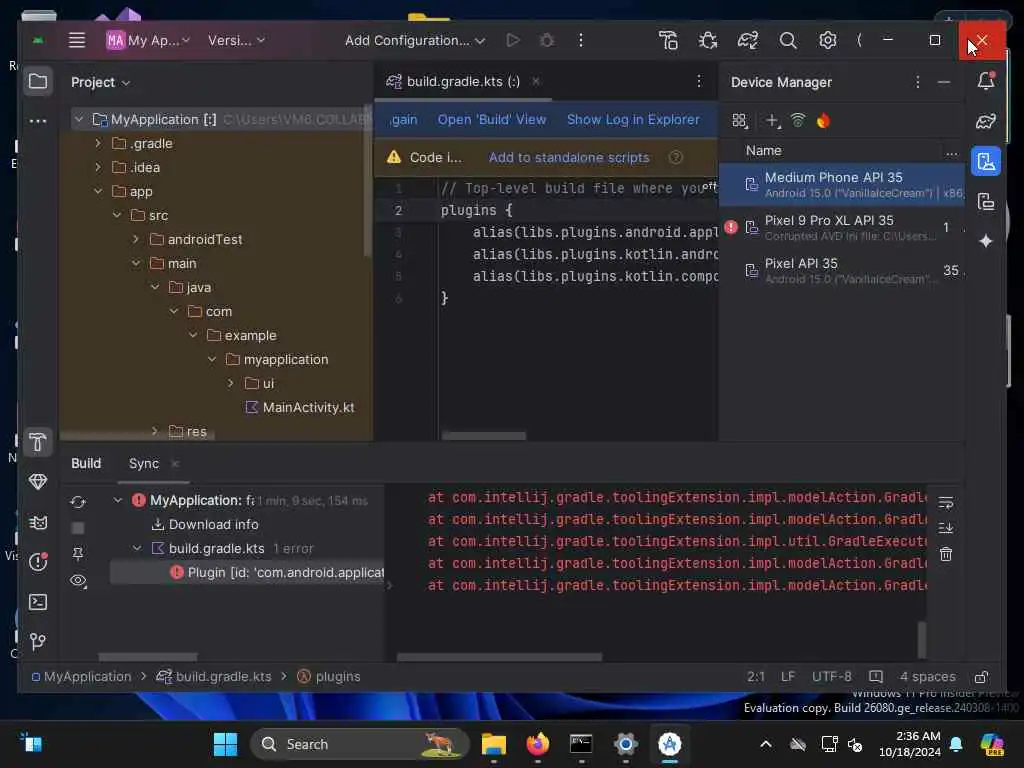The width and height of the screenshot is (1024, 768).
Task: Collapse the MyApplication project root node
Action: pyautogui.click(x=79, y=120)
